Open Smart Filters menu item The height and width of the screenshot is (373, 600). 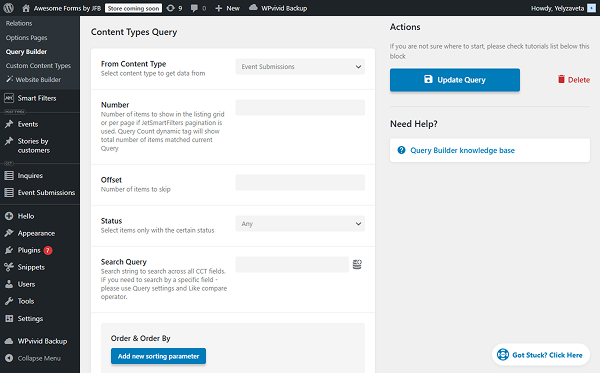coord(37,98)
